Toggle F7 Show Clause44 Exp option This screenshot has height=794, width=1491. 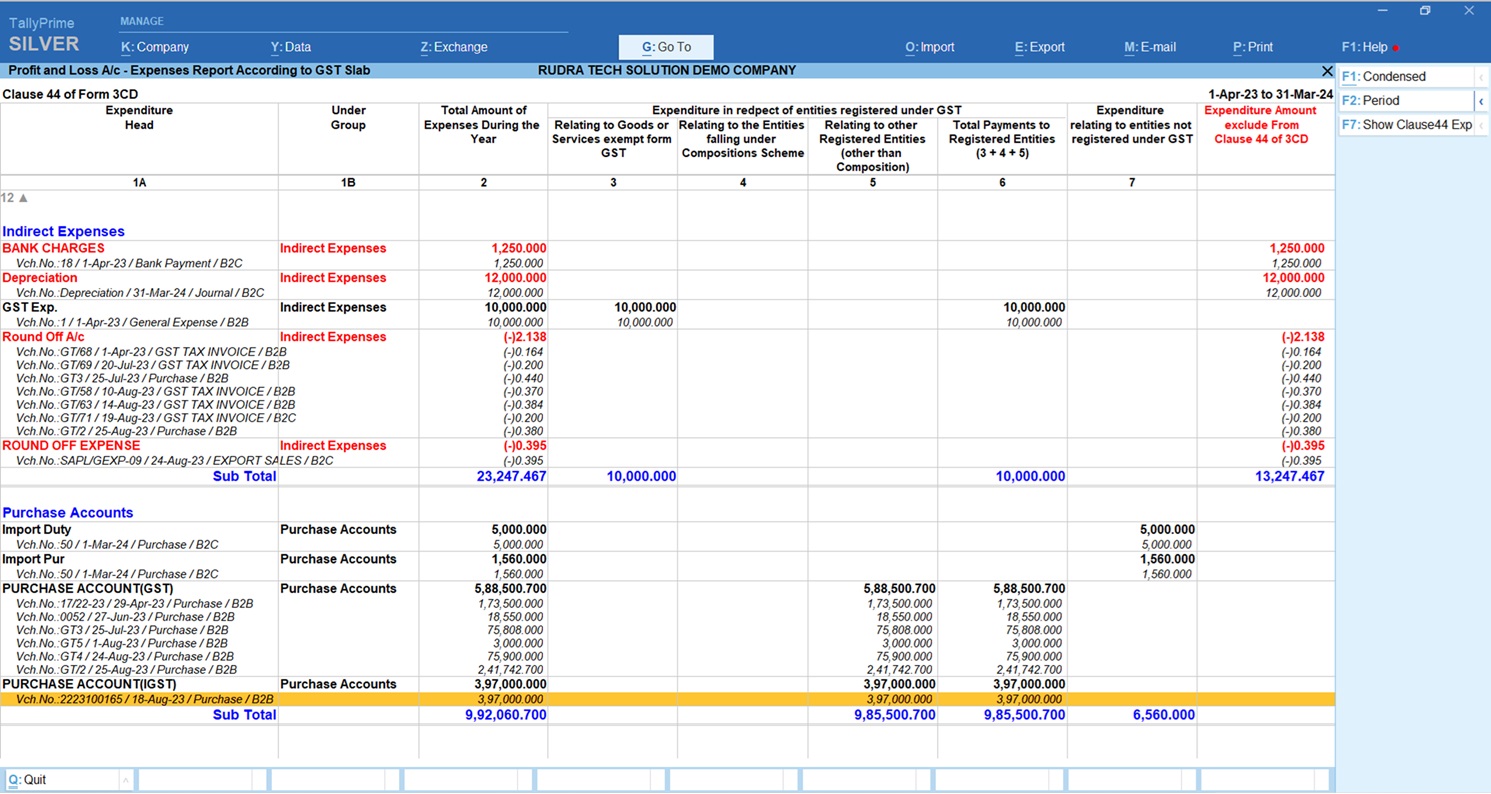pos(1406,125)
